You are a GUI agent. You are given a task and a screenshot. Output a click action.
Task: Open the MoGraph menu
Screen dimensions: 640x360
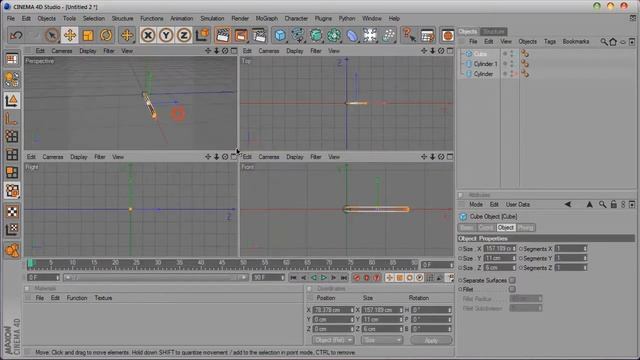tap(267, 18)
